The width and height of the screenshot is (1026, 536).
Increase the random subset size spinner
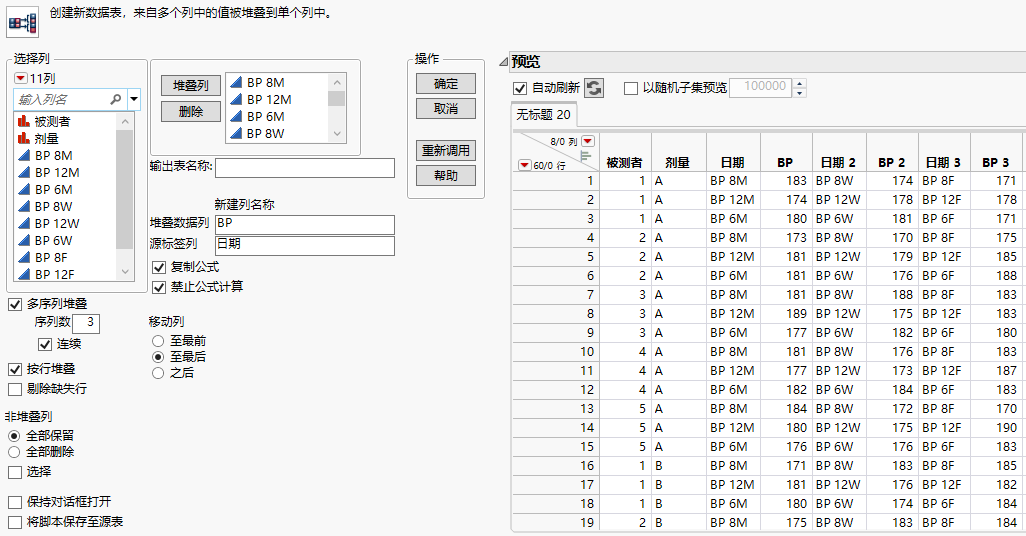point(800,83)
